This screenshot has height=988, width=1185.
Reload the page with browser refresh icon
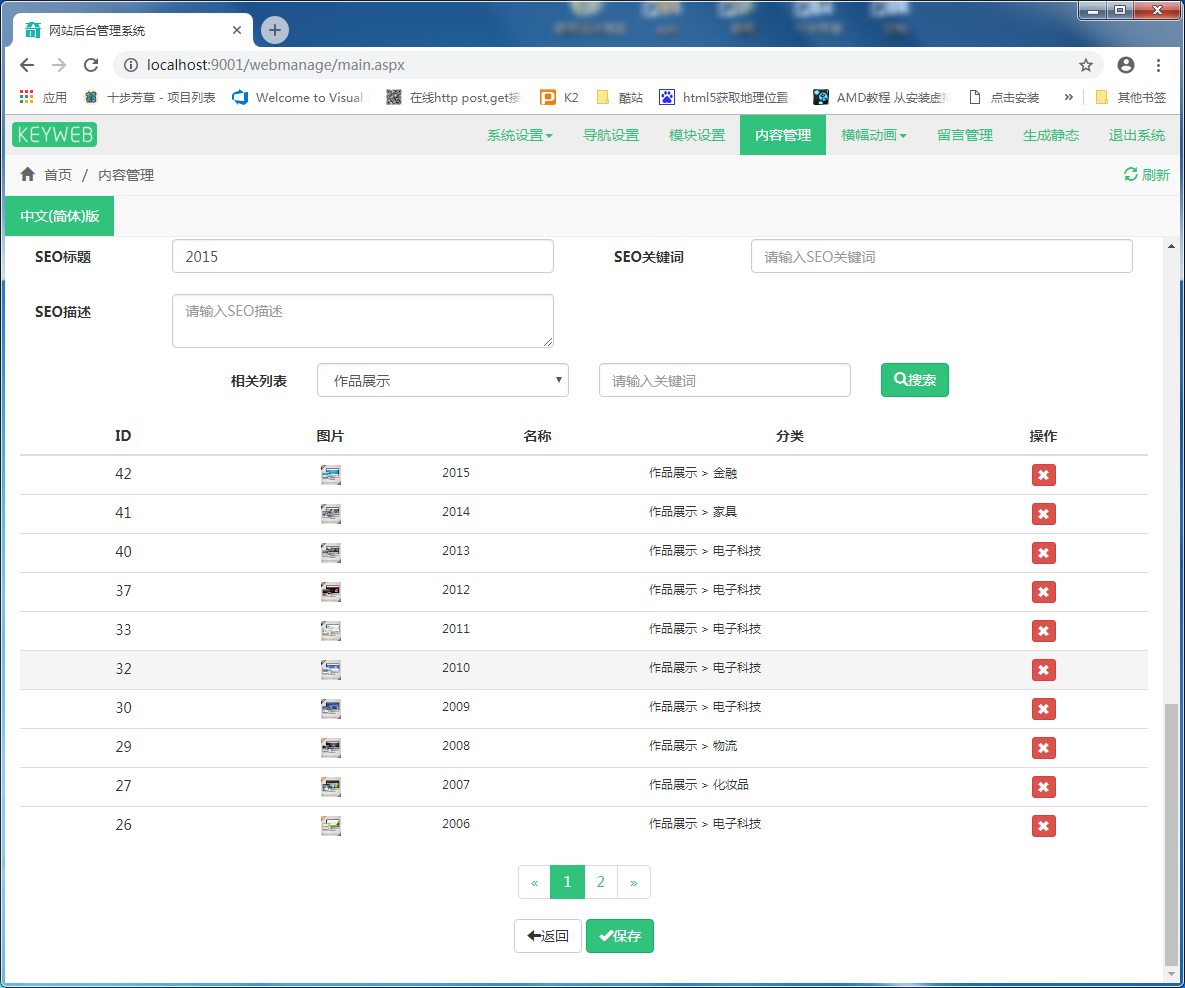coord(91,65)
